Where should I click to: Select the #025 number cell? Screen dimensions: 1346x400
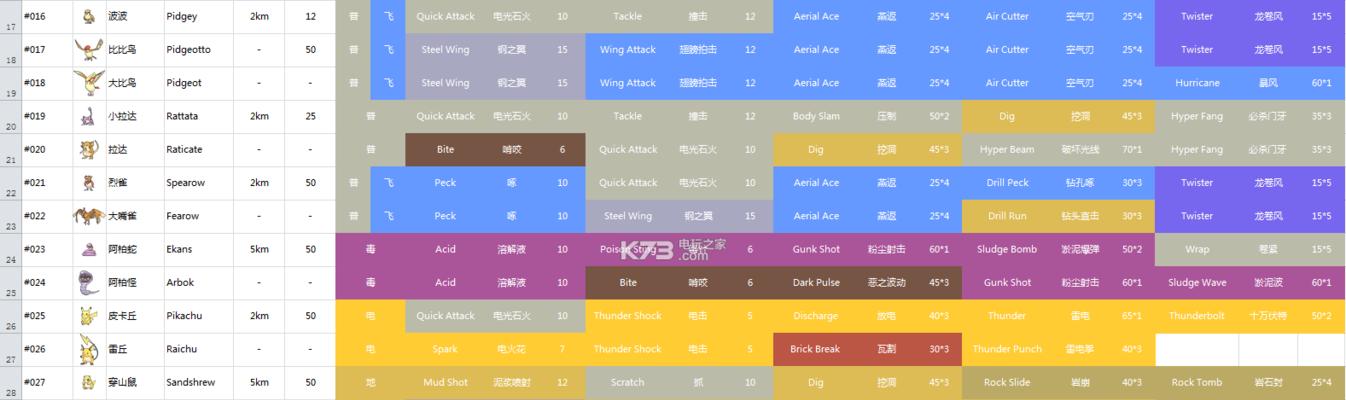(x=47, y=316)
